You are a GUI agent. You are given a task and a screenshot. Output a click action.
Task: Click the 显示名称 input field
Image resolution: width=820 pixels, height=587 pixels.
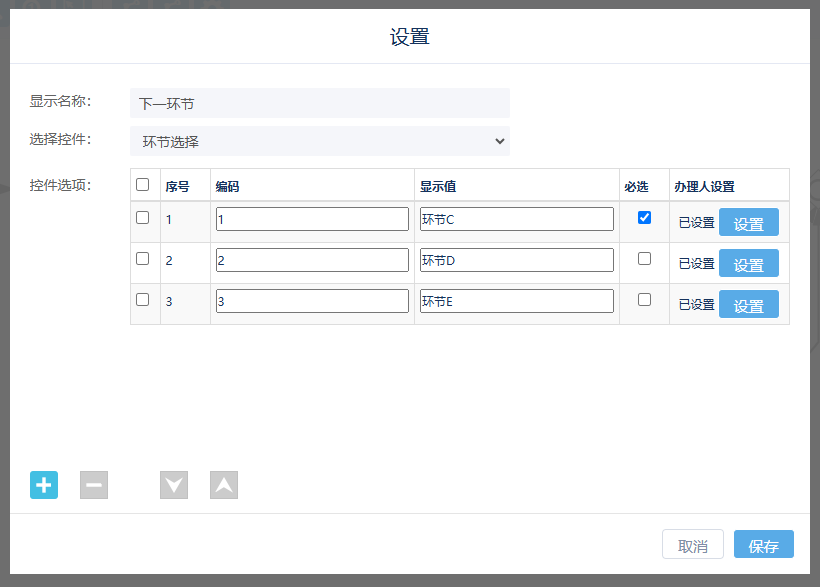point(320,103)
